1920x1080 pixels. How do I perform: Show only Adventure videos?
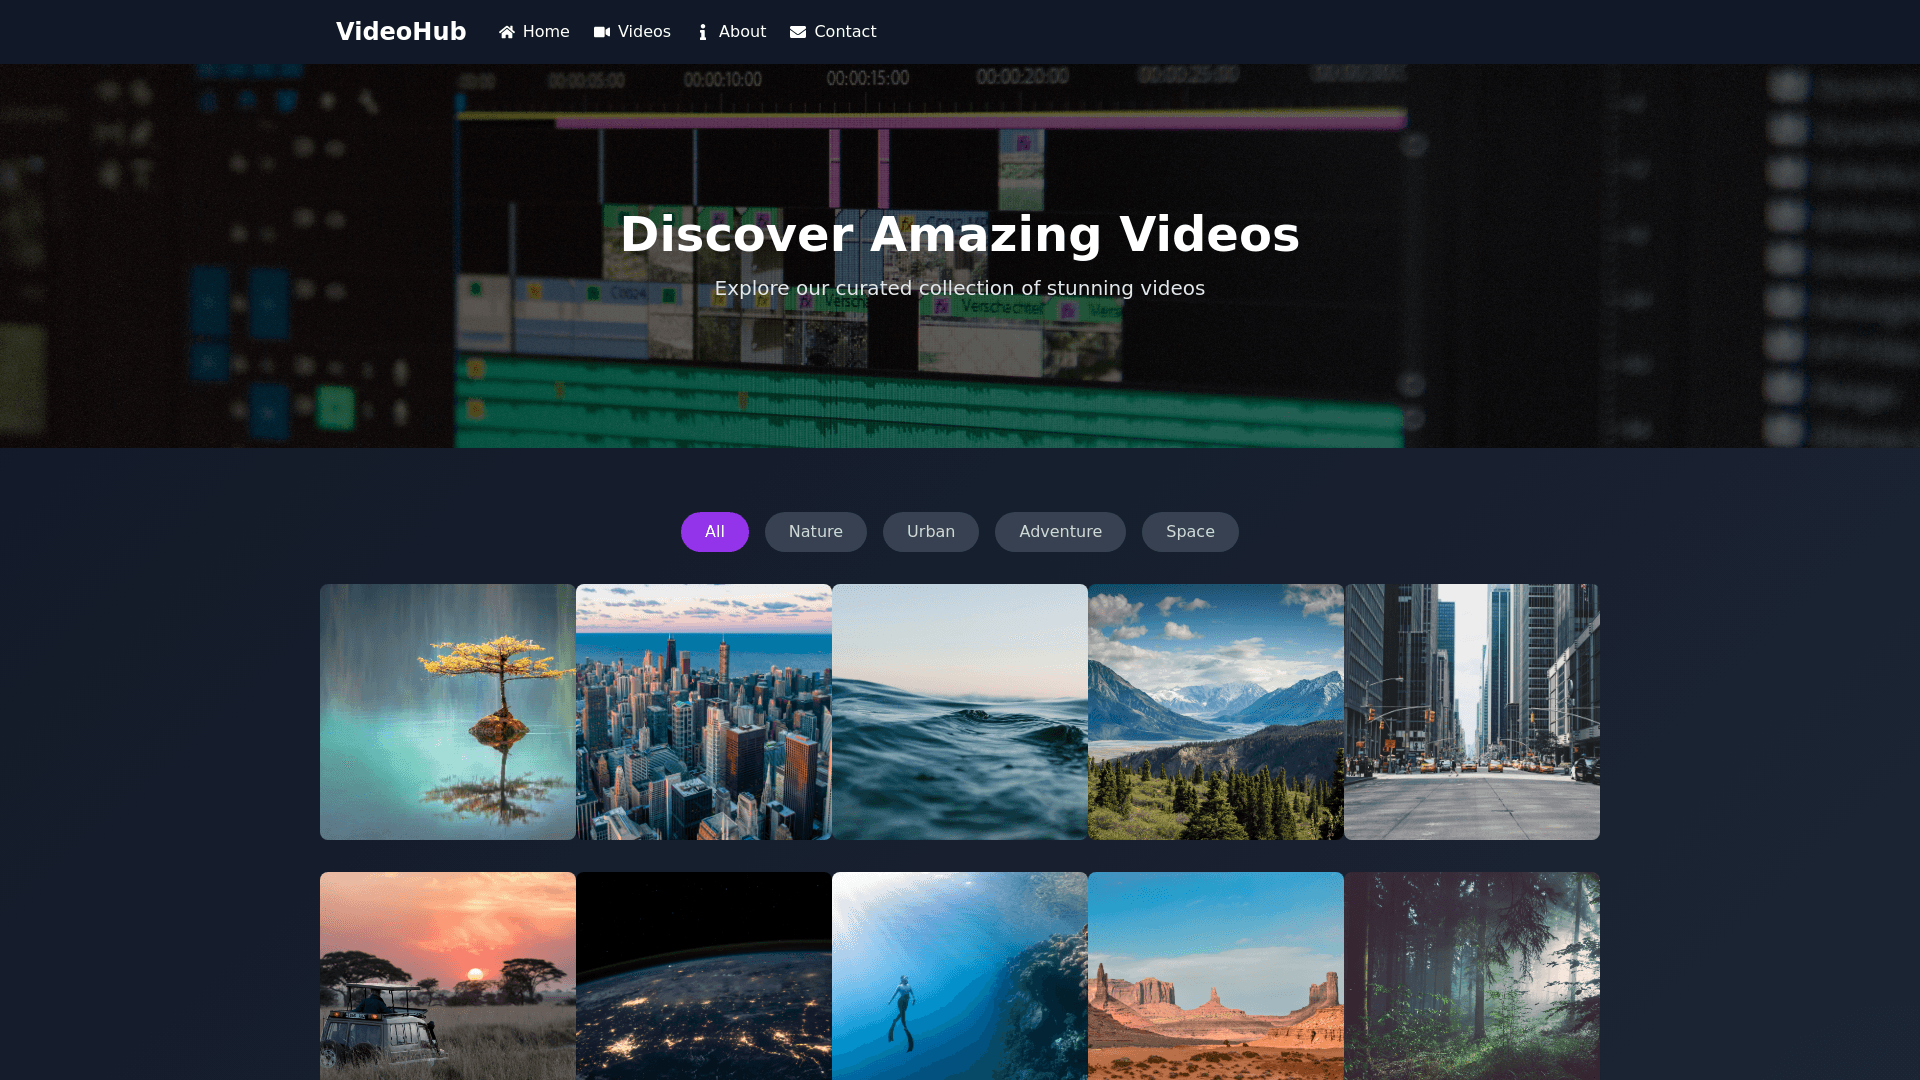1060,532
